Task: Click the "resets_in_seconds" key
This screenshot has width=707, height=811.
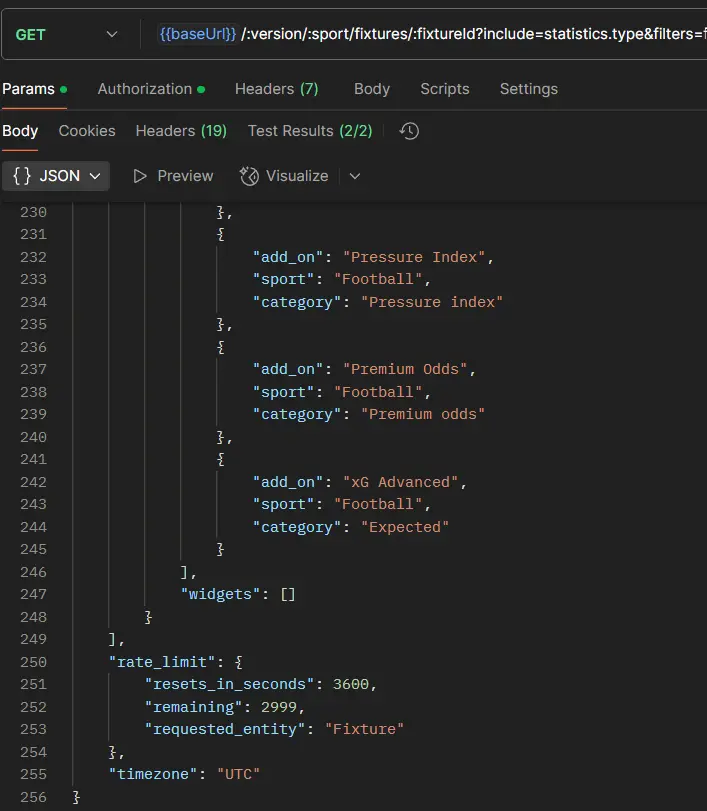Action: (229, 684)
